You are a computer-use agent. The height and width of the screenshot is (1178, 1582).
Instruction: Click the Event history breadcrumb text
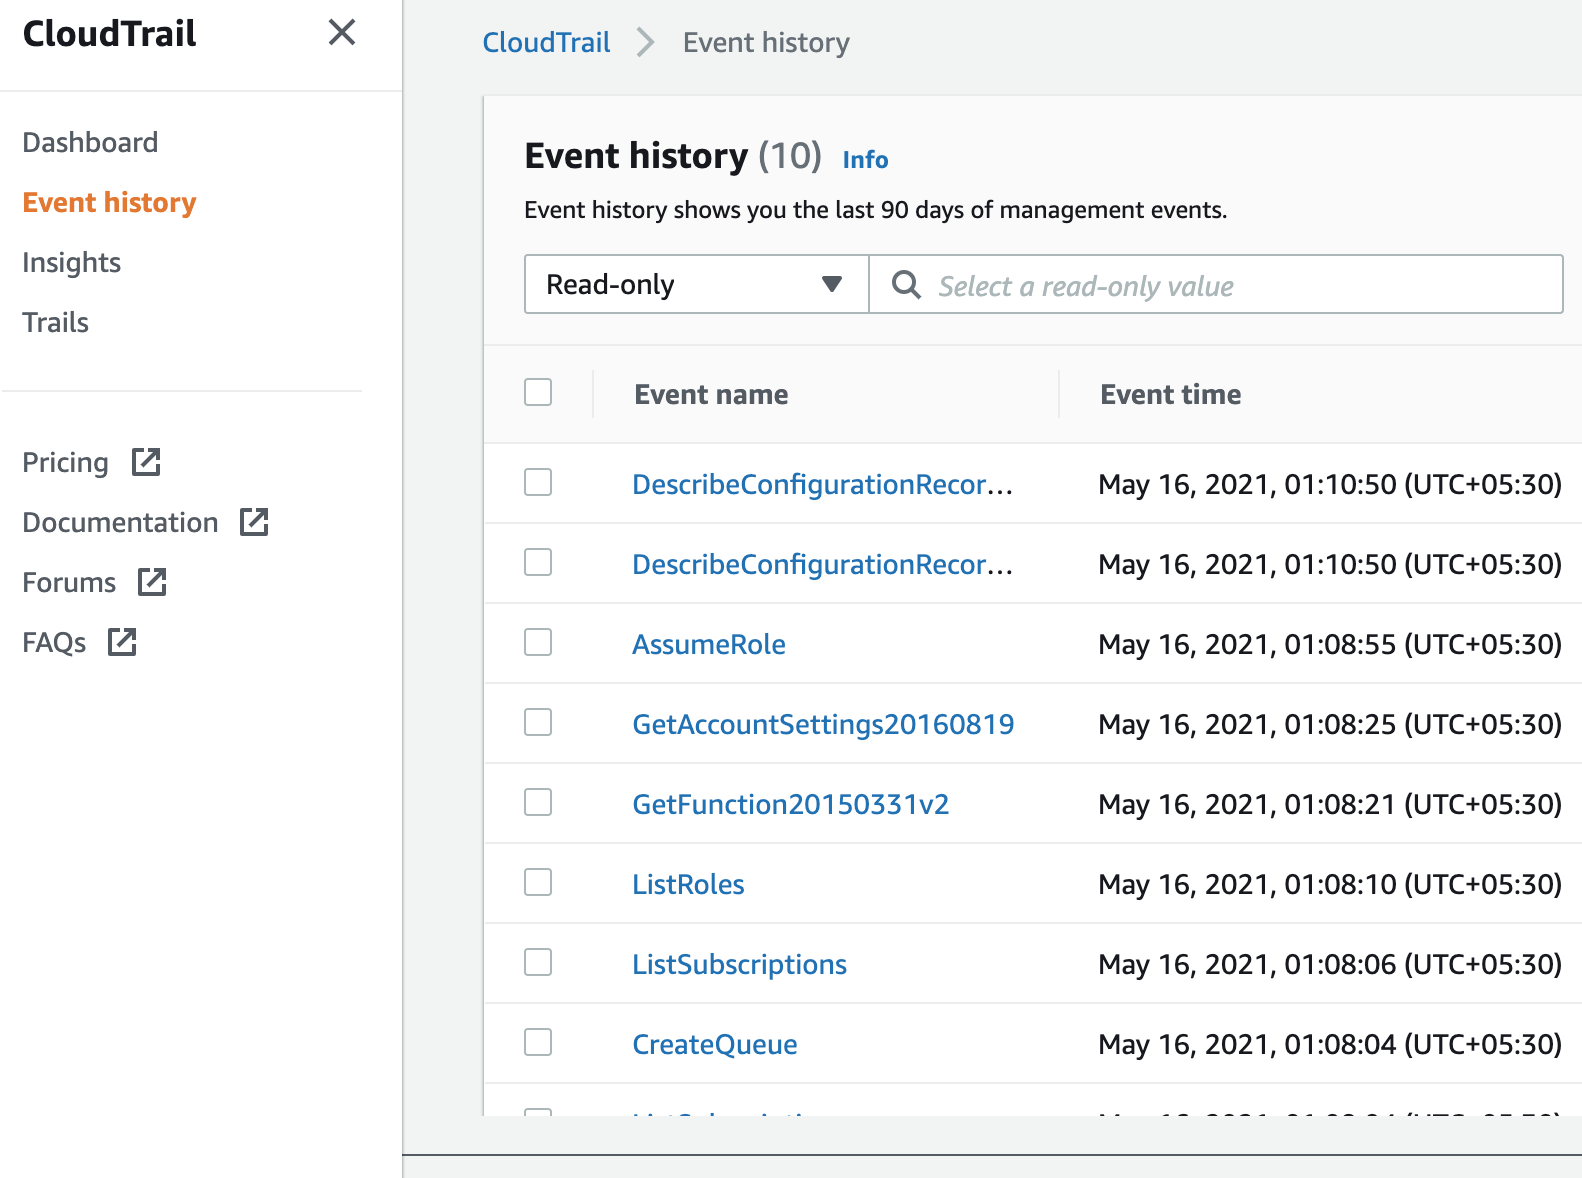[766, 42]
